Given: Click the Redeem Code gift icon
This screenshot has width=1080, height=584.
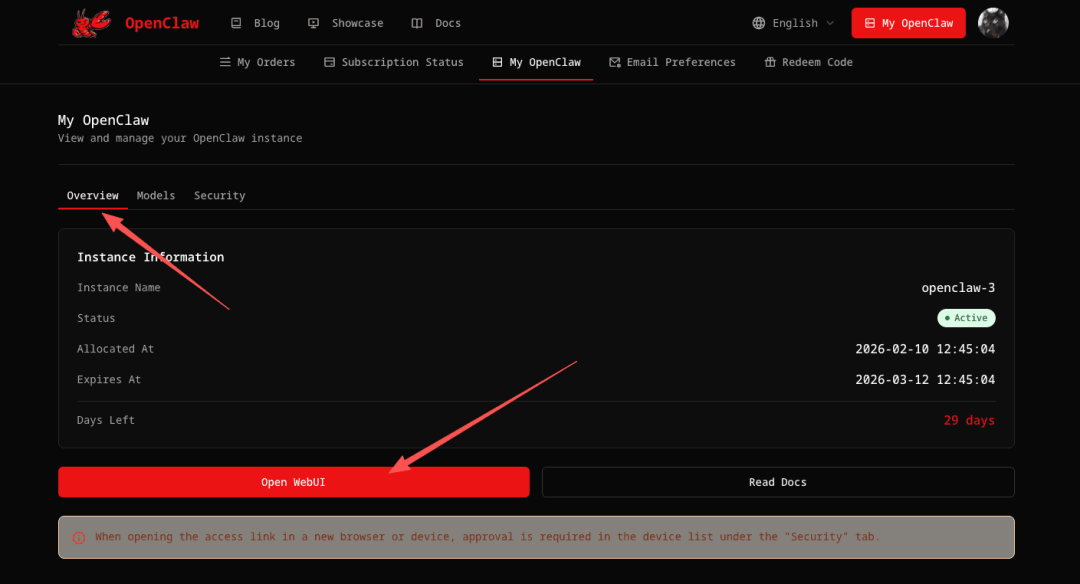Looking at the screenshot, I should tap(770, 62).
